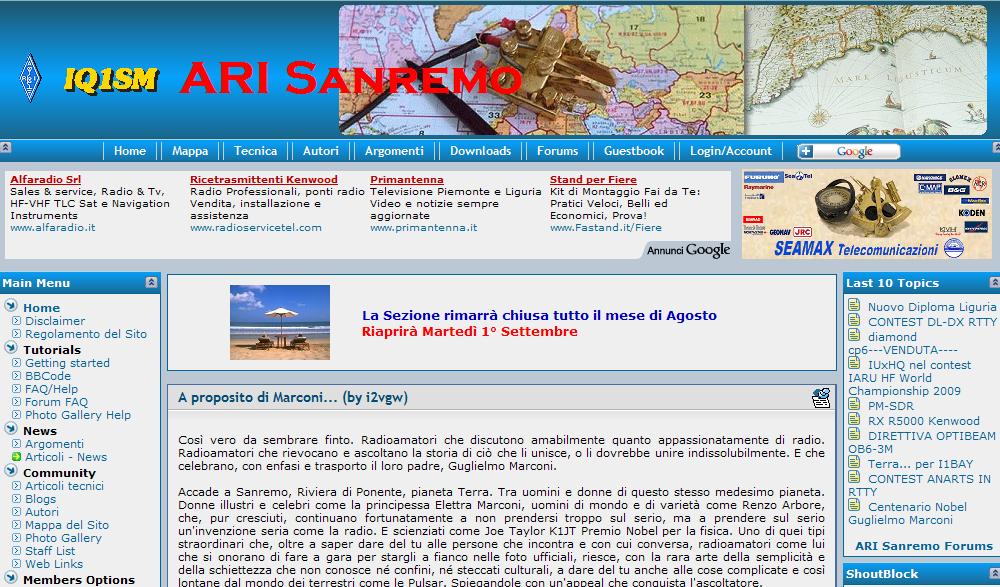Open the CONTEST DL-DX RTTY topic
The height and width of the screenshot is (587, 1000).
point(932,322)
